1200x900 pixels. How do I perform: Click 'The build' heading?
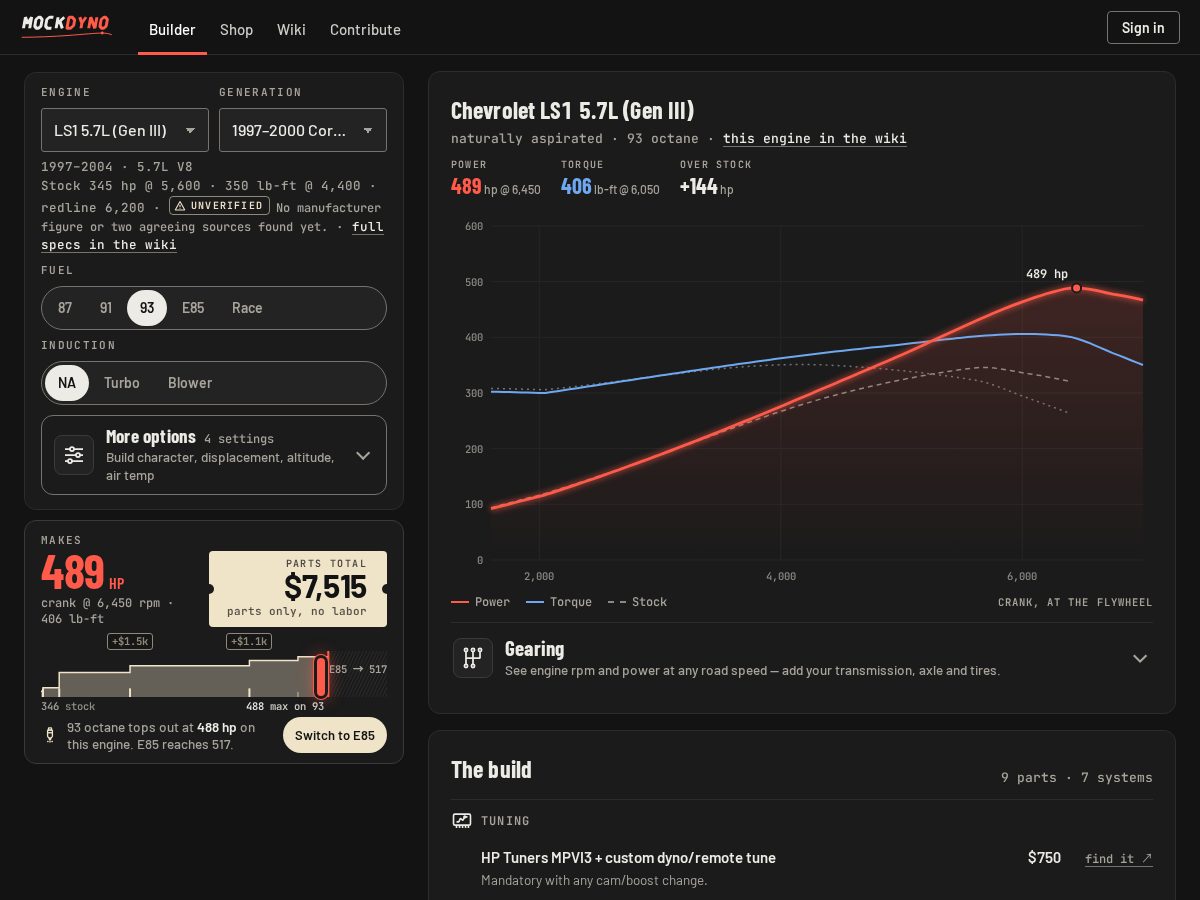pyautogui.click(x=491, y=769)
